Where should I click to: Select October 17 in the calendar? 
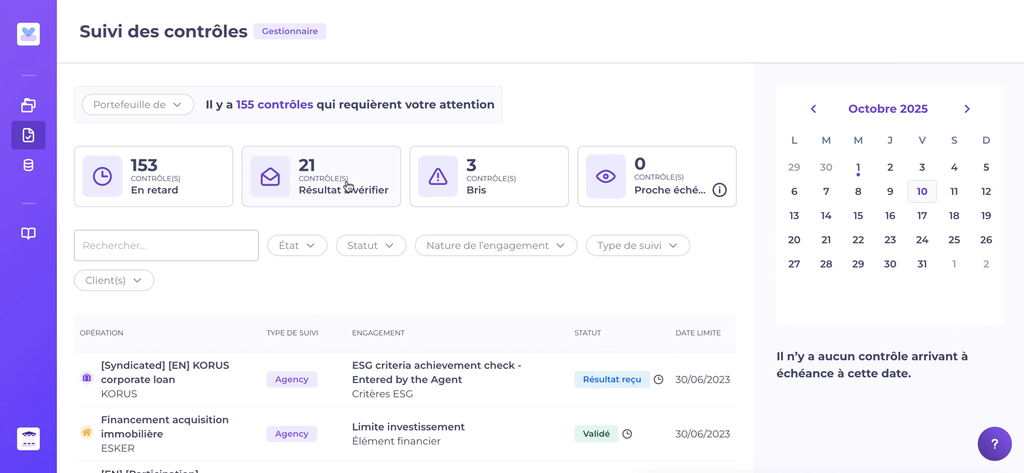pos(922,215)
